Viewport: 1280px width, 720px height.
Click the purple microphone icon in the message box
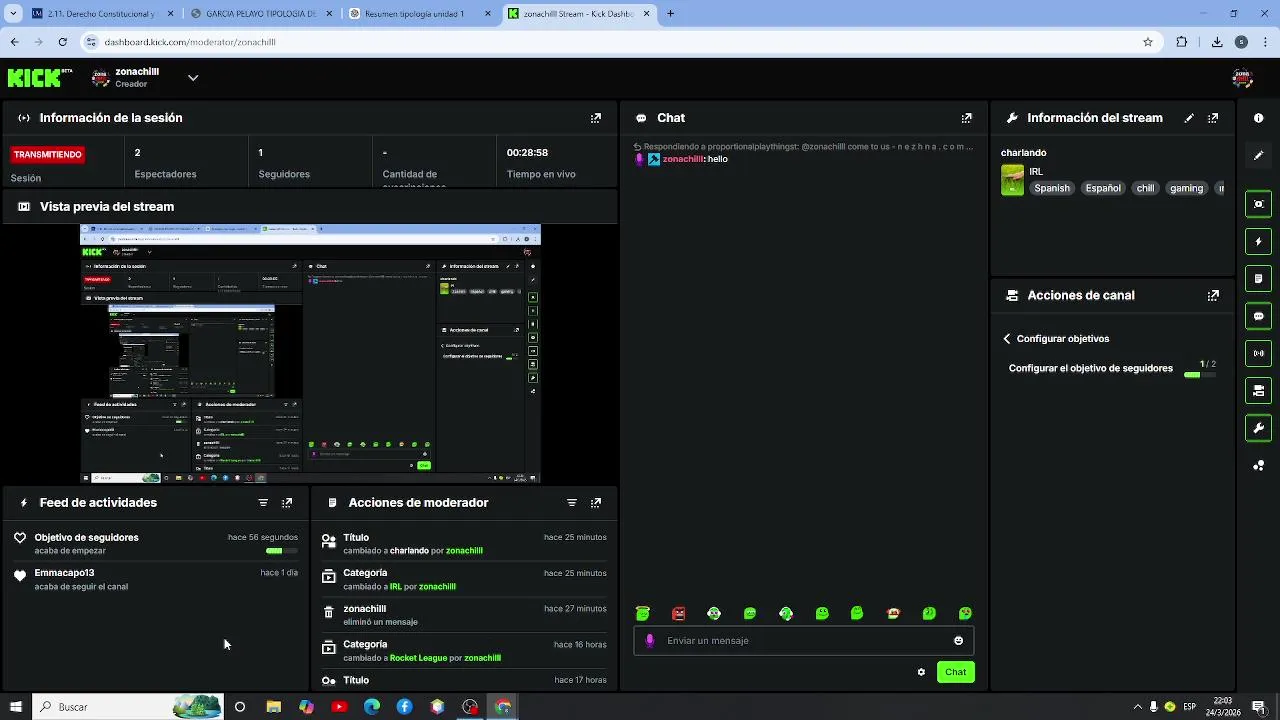tap(649, 641)
